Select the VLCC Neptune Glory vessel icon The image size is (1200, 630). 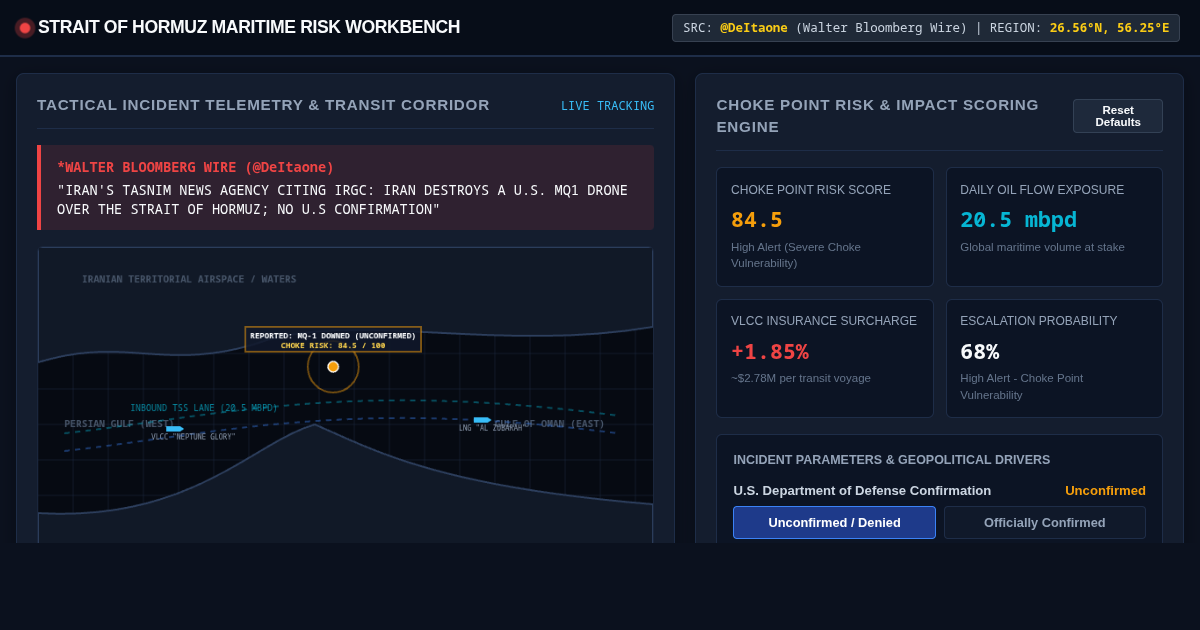tap(175, 429)
